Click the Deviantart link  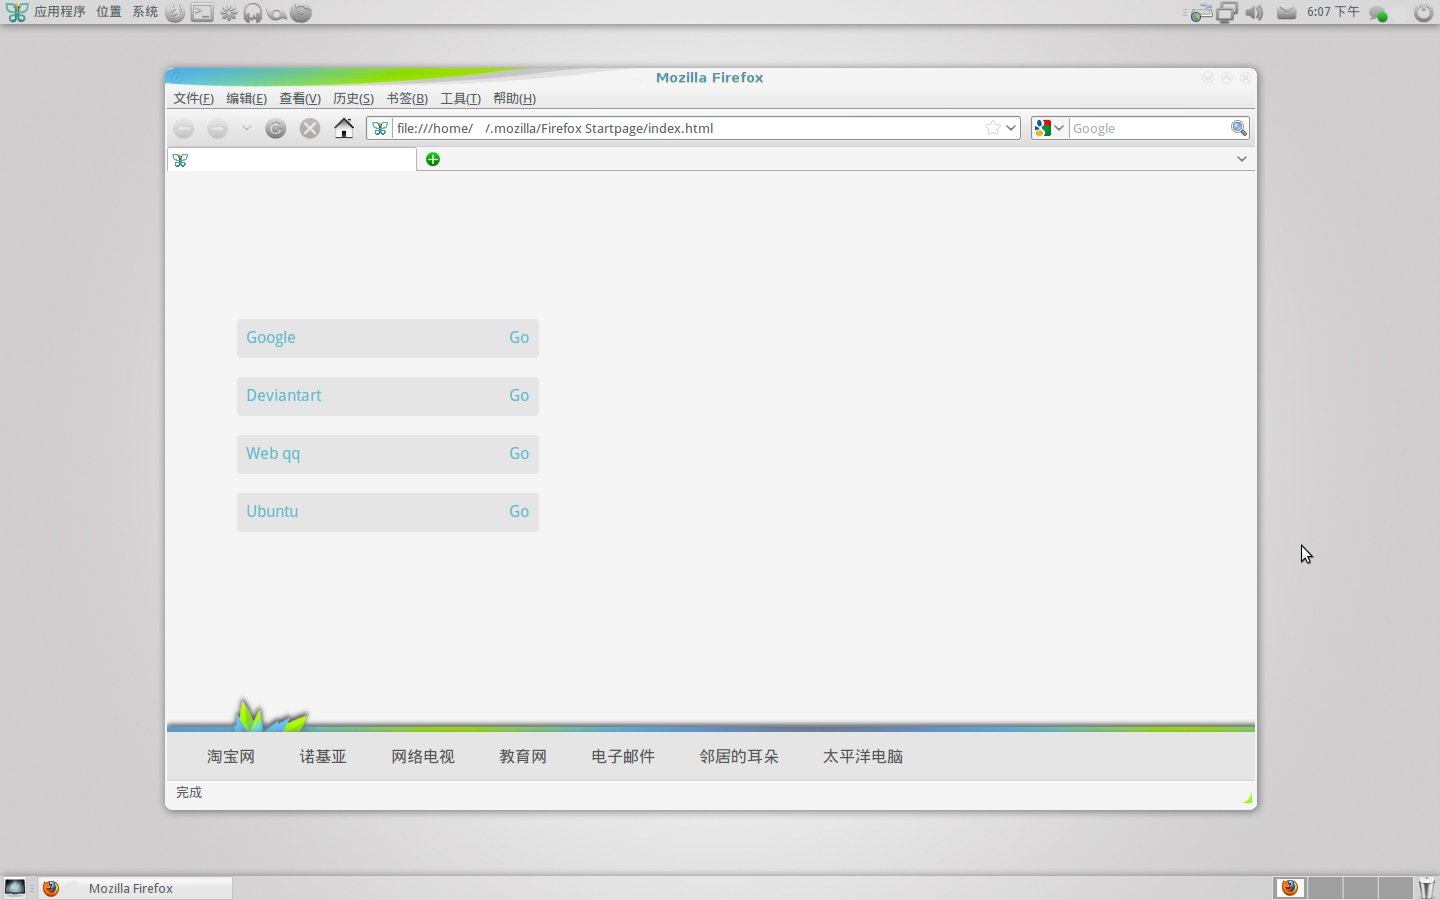pos(284,396)
